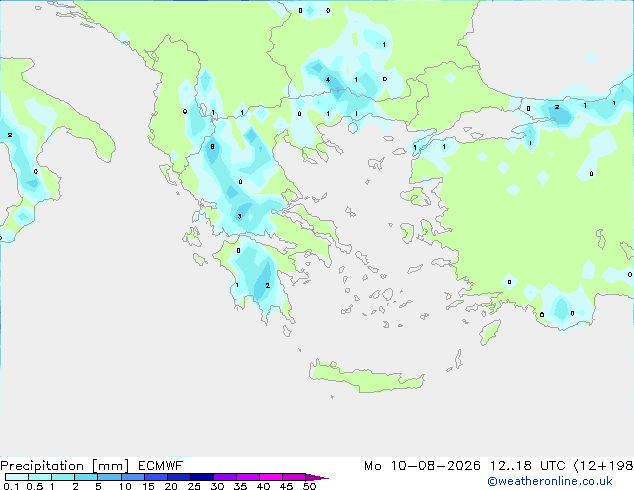Pick the 0.5 to 1 legend swatch
The height and width of the screenshot is (490, 634).
tap(40, 477)
